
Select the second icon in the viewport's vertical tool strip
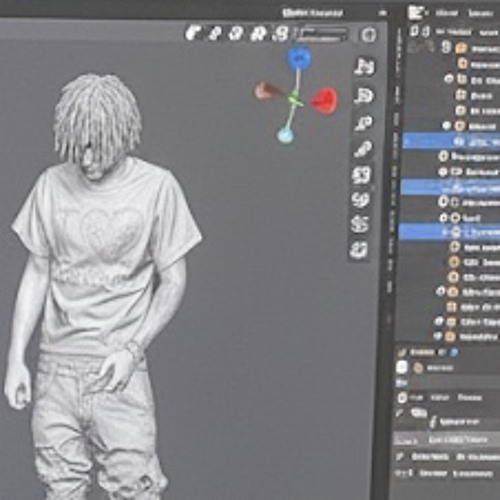(364, 96)
